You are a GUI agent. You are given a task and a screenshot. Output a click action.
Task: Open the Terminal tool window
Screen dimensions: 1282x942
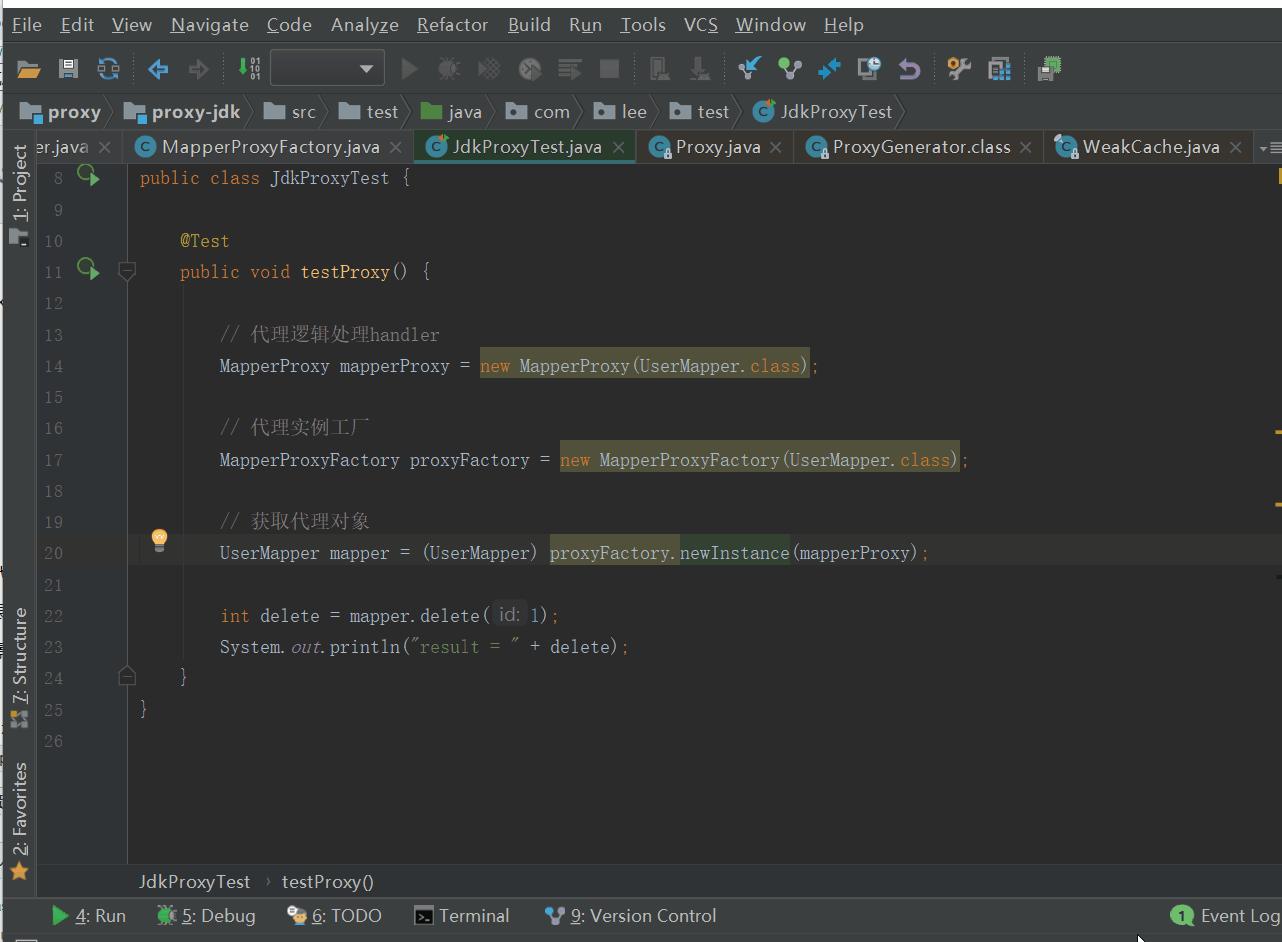coord(462,916)
